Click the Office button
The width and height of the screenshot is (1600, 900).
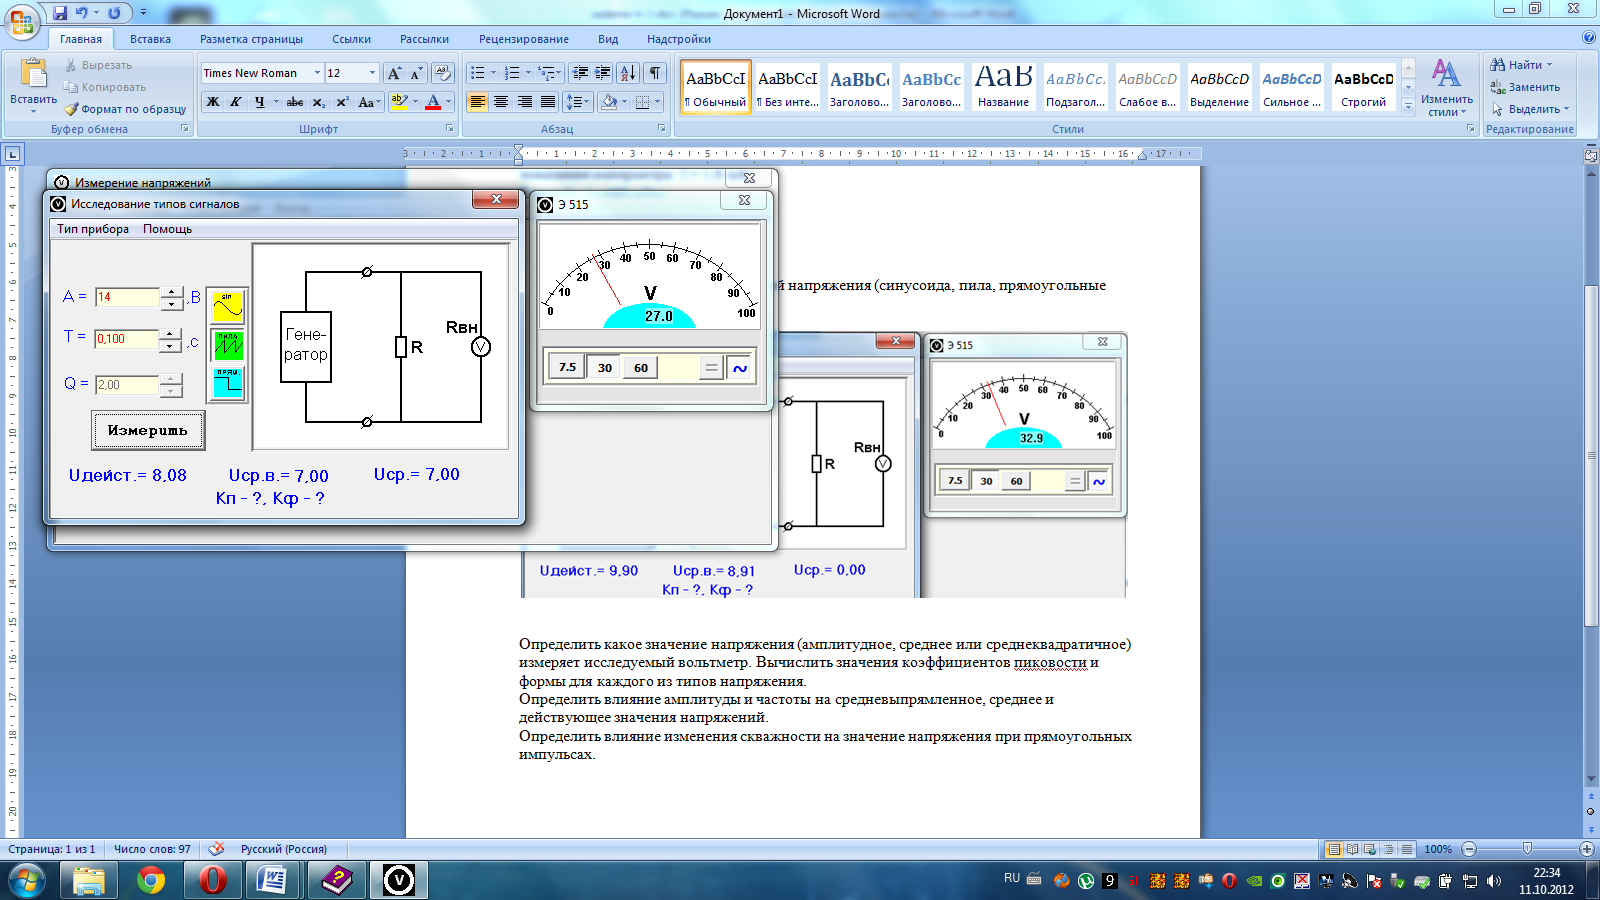pos(20,20)
